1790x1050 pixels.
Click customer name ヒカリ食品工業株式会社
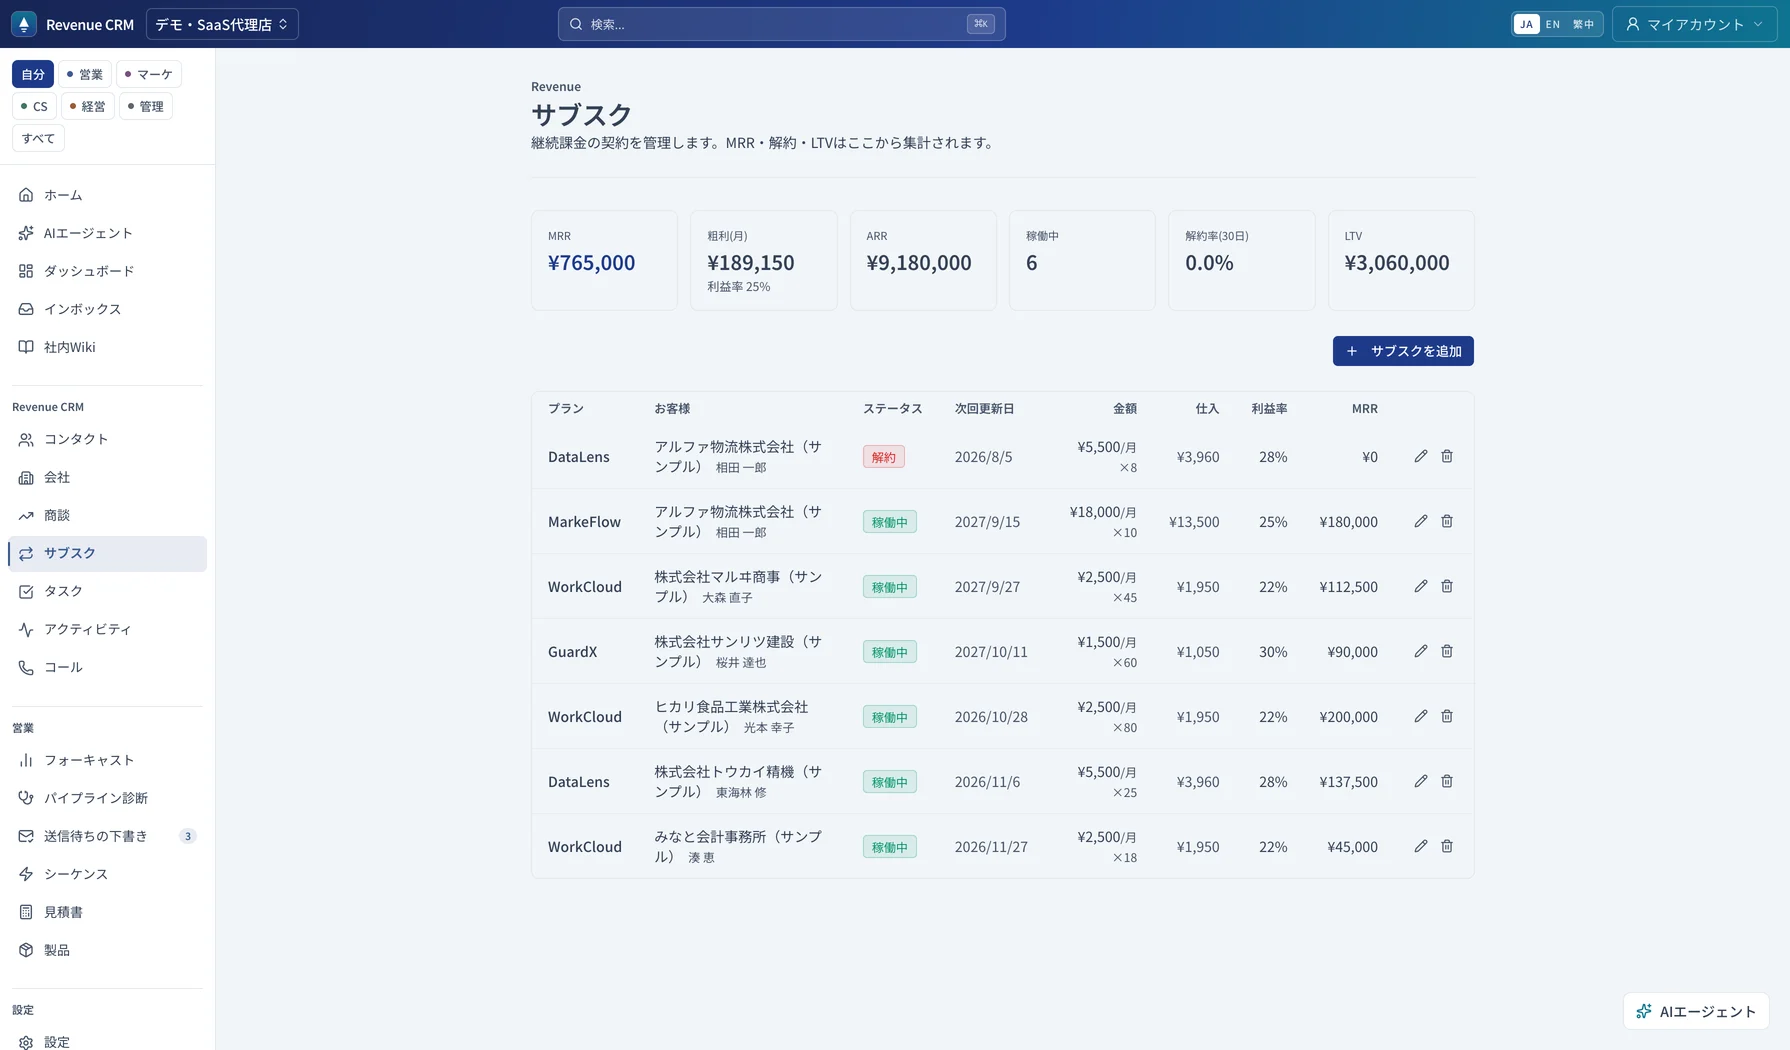coord(731,706)
